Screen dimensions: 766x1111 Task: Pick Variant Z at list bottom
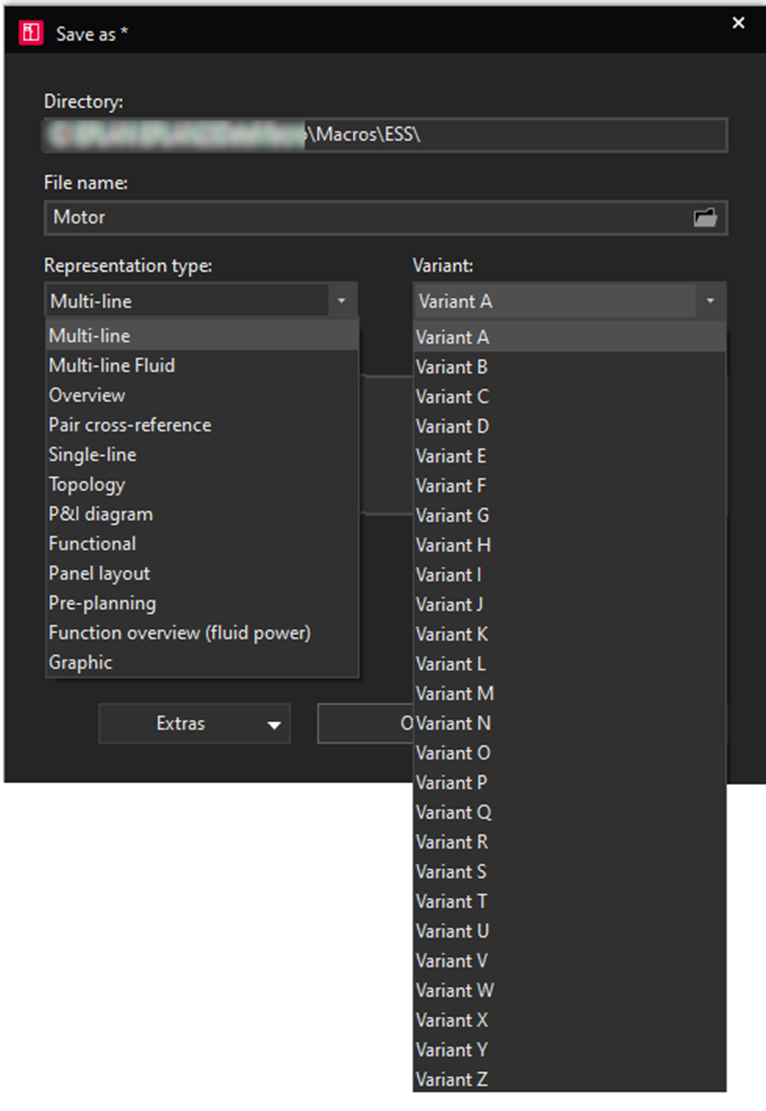[452, 1080]
